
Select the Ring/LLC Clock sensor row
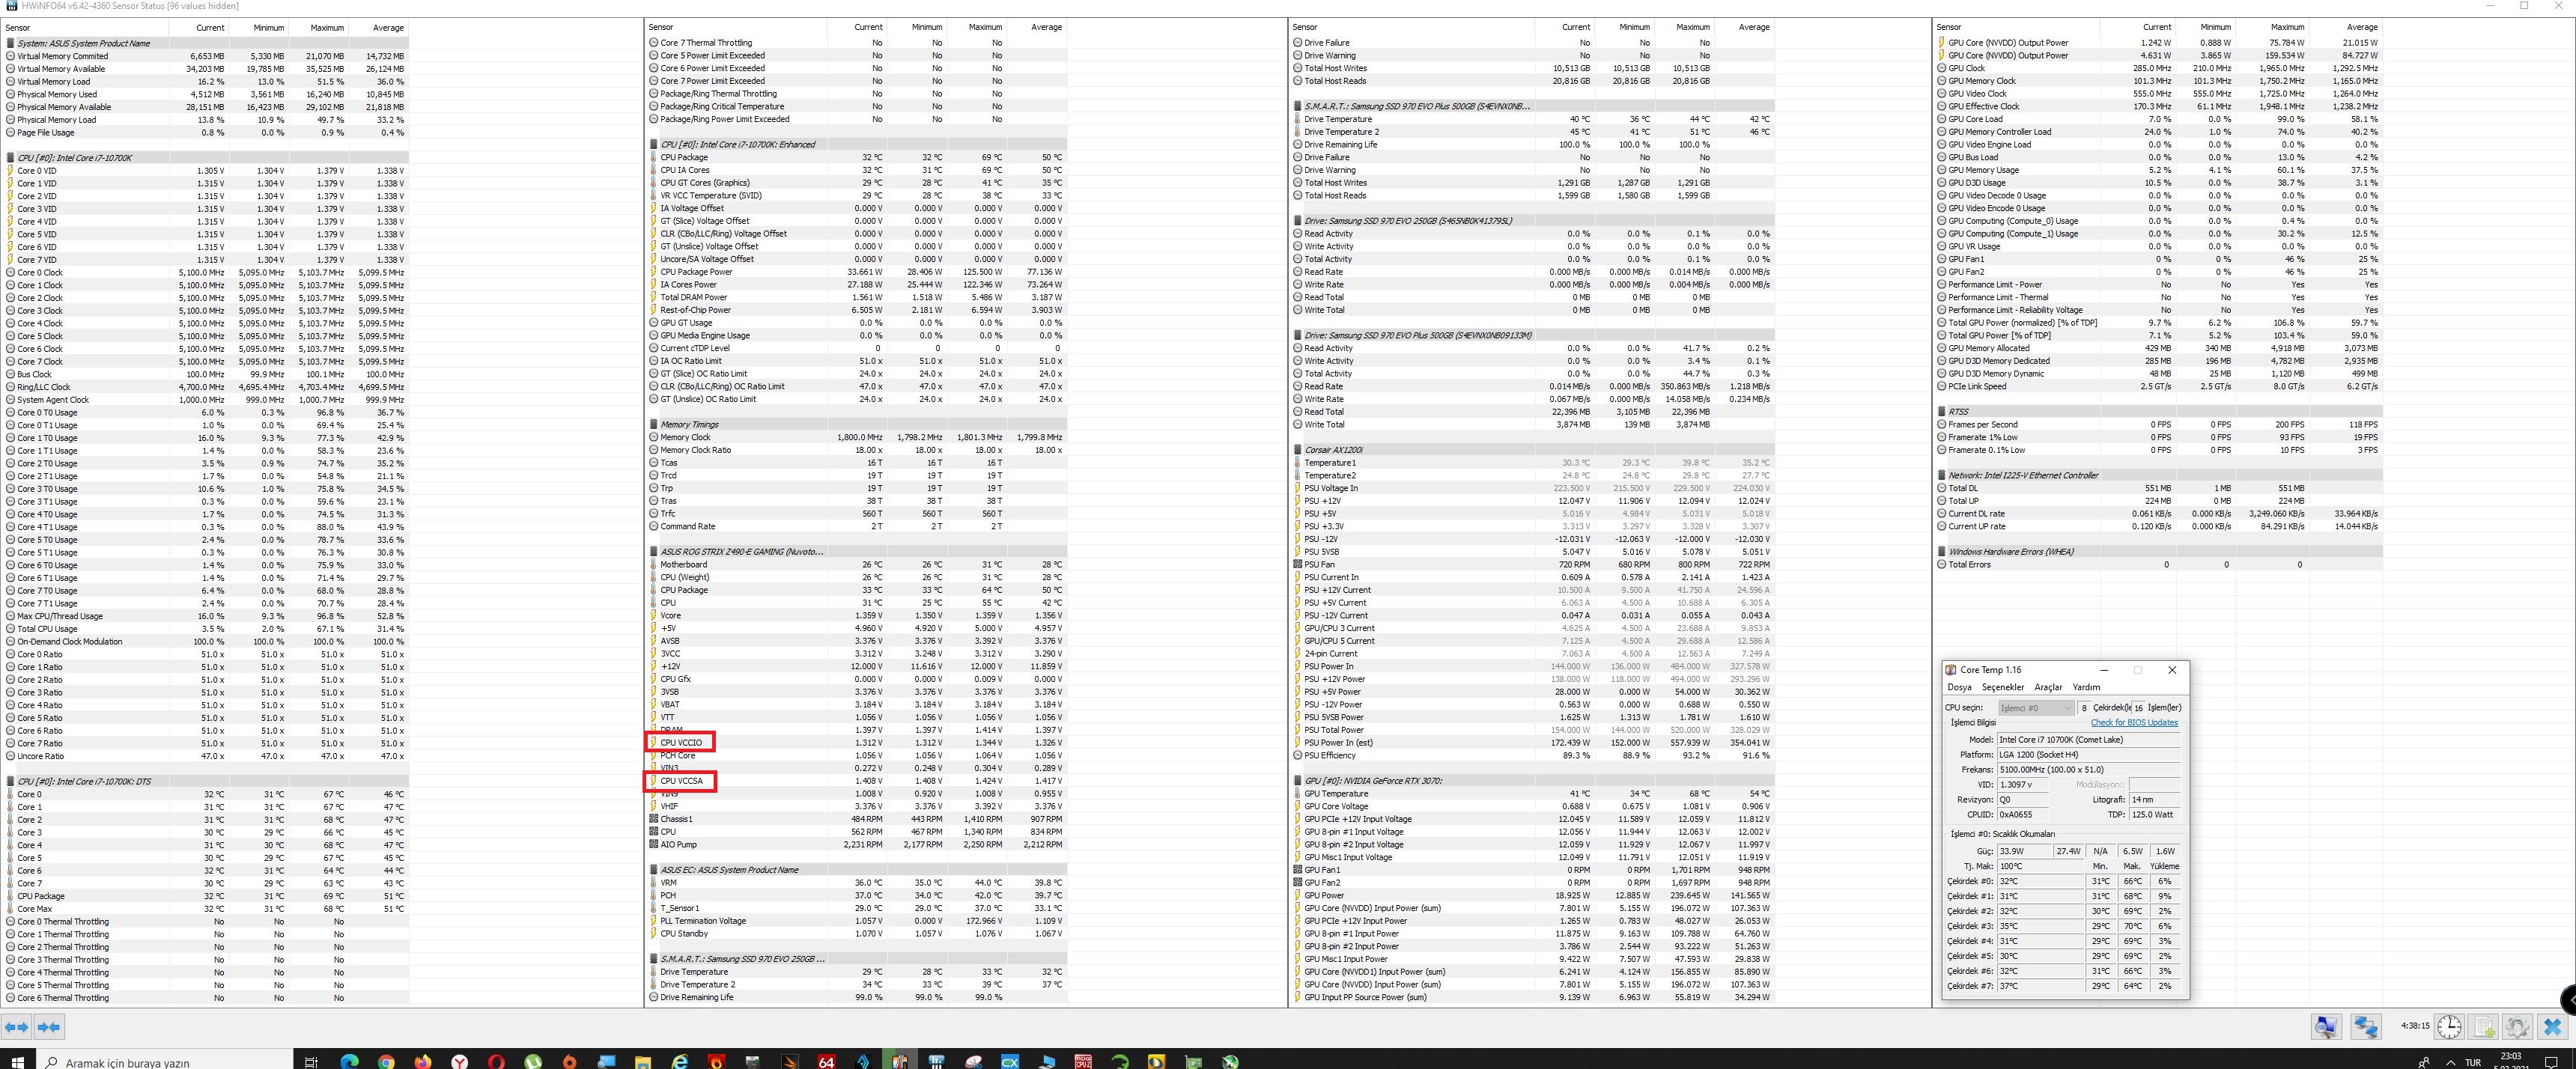(207, 387)
